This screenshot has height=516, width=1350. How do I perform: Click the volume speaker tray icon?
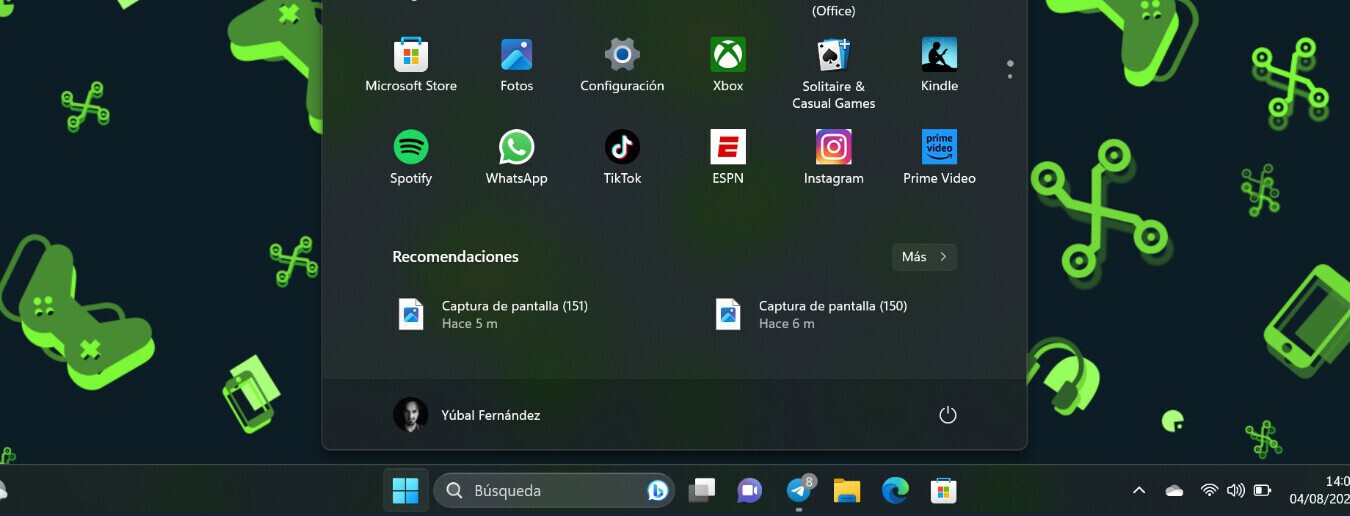pos(1236,491)
